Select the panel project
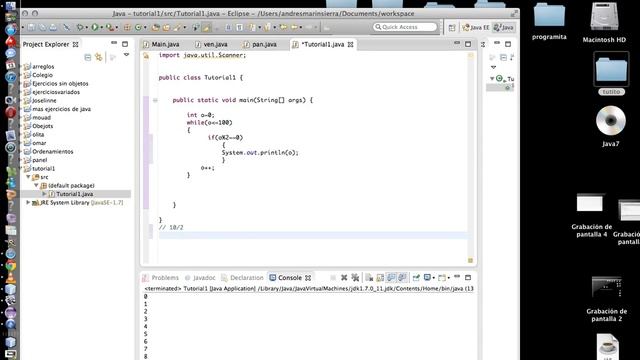Image resolution: width=640 pixels, height=360 pixels. (36, 160)
